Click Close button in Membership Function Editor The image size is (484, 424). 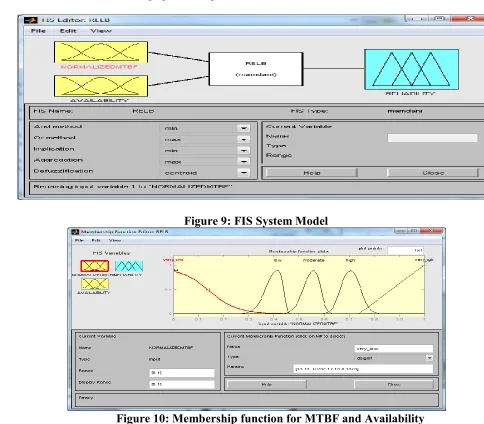pyautogui.click(x=394, y=384)
